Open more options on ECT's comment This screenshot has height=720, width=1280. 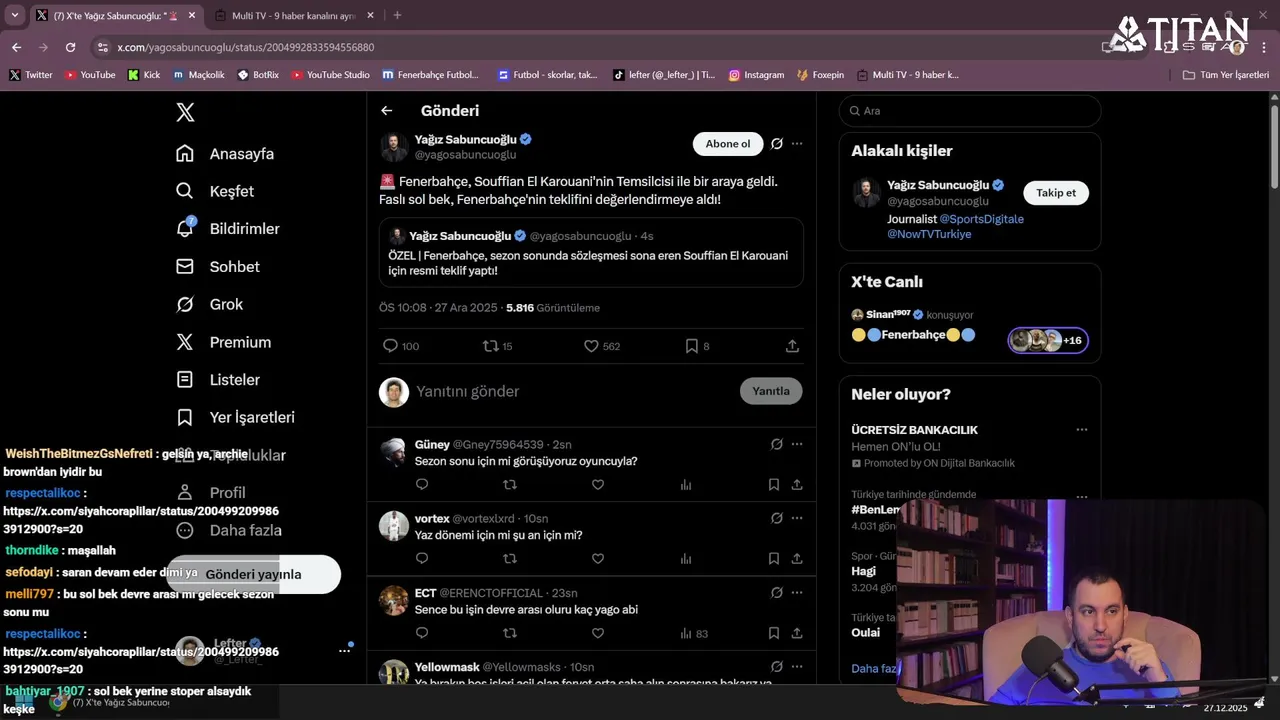tap(797, 592)
